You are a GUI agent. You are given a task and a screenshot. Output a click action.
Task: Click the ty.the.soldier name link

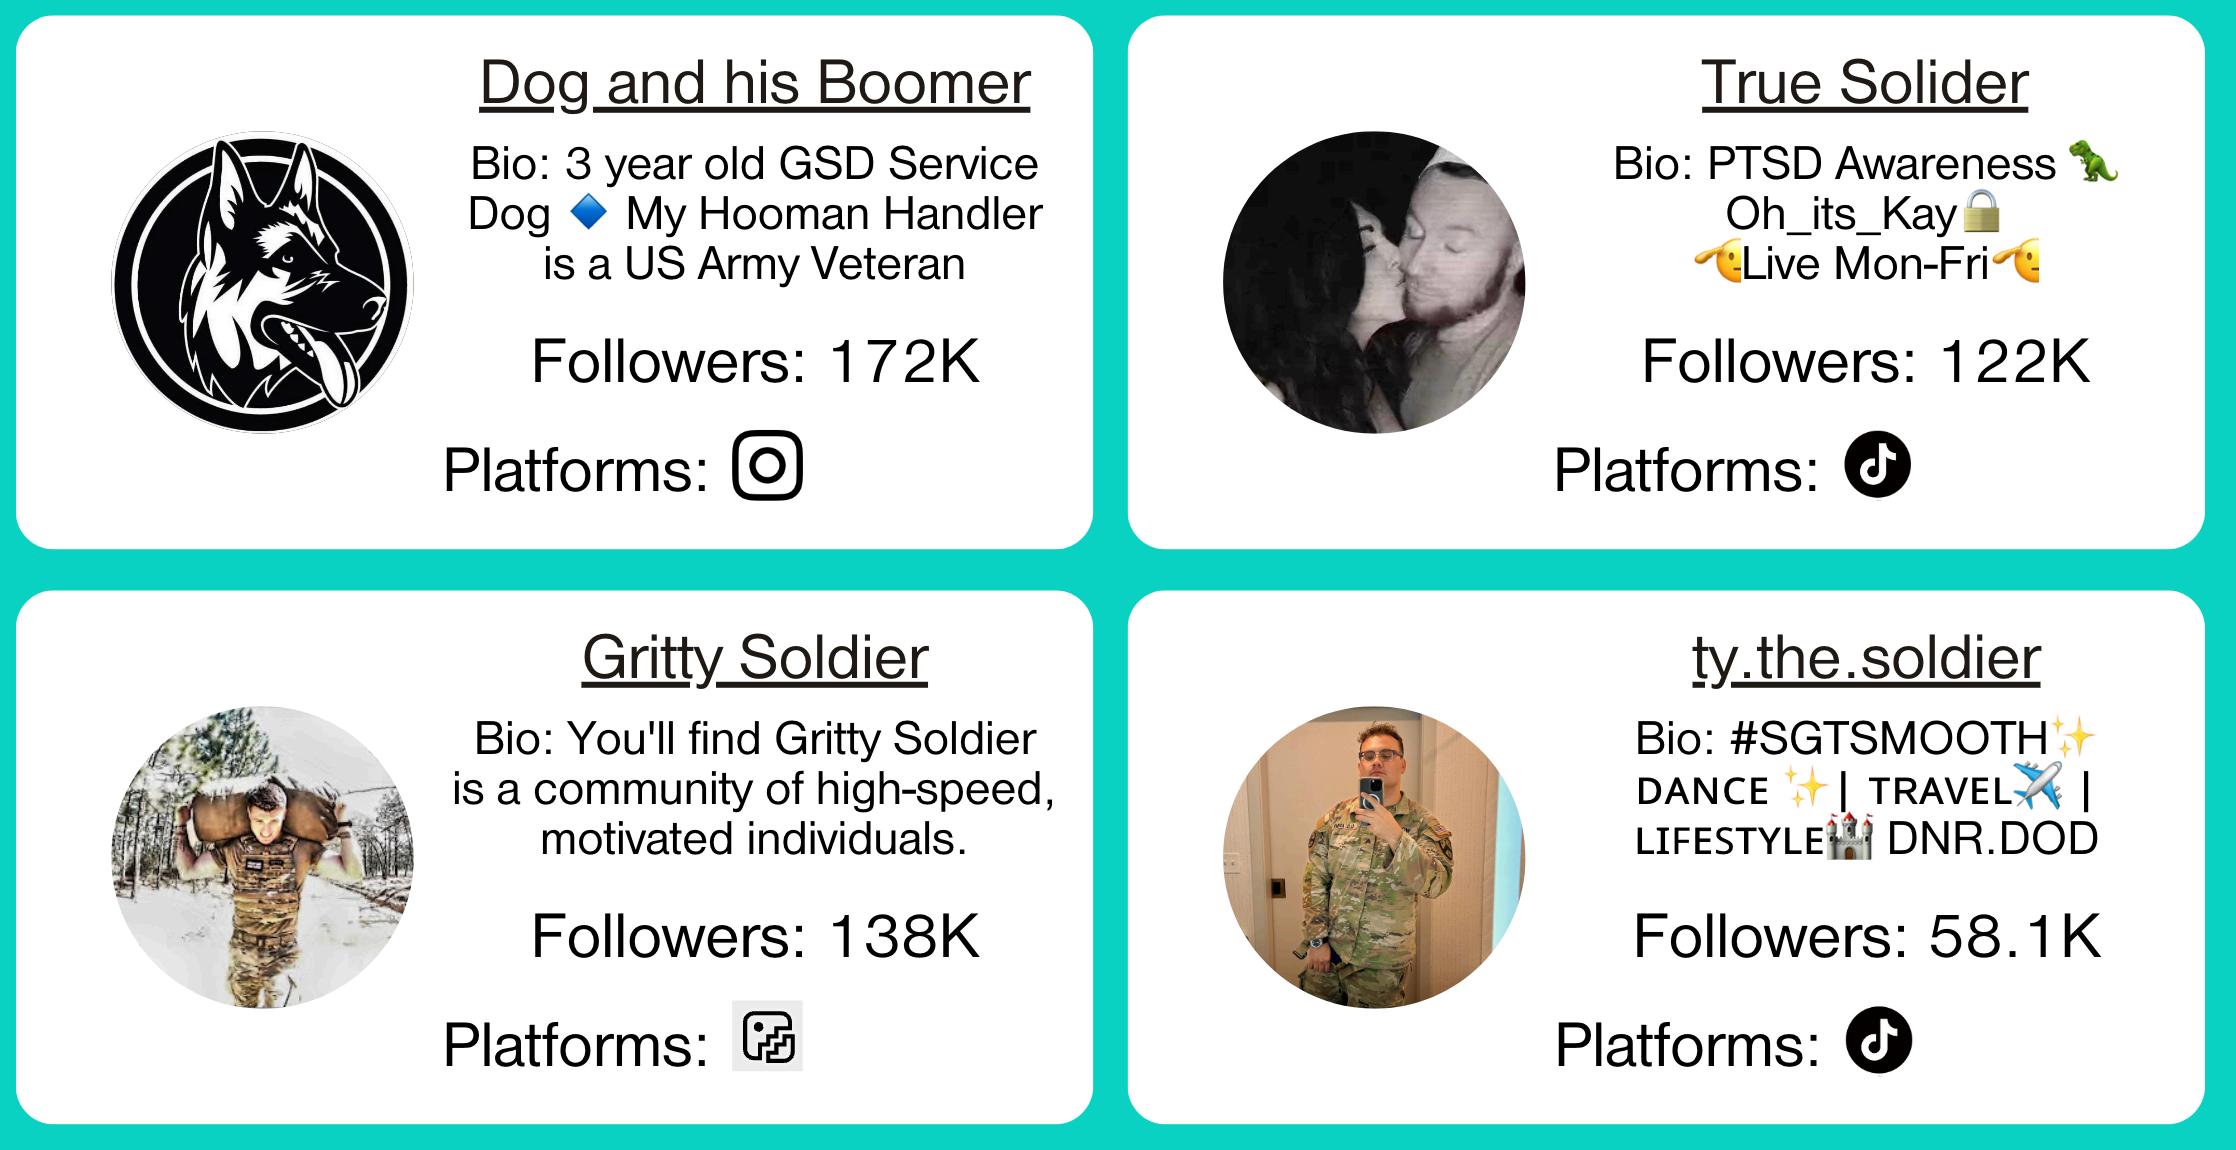coord(1866,657)
